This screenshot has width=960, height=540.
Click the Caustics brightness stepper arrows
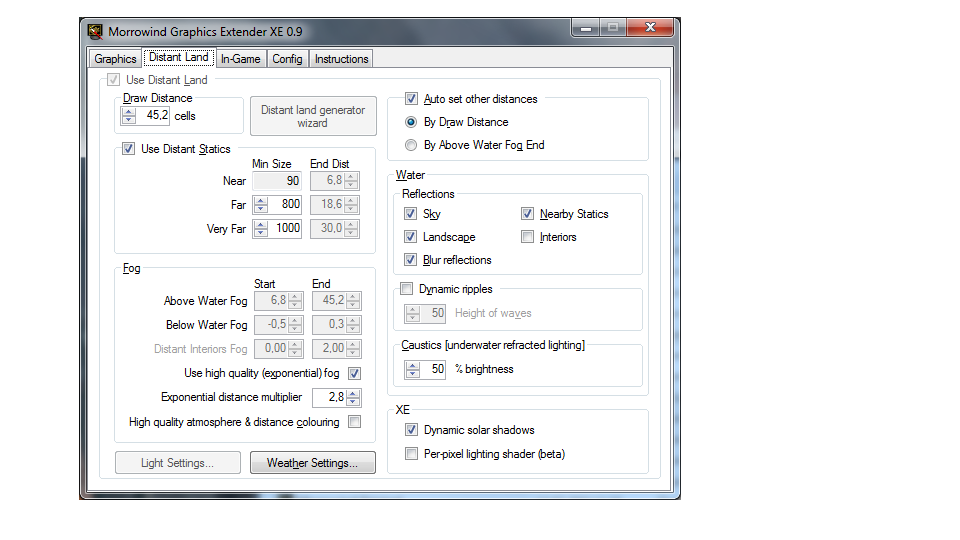coord(413,369)
